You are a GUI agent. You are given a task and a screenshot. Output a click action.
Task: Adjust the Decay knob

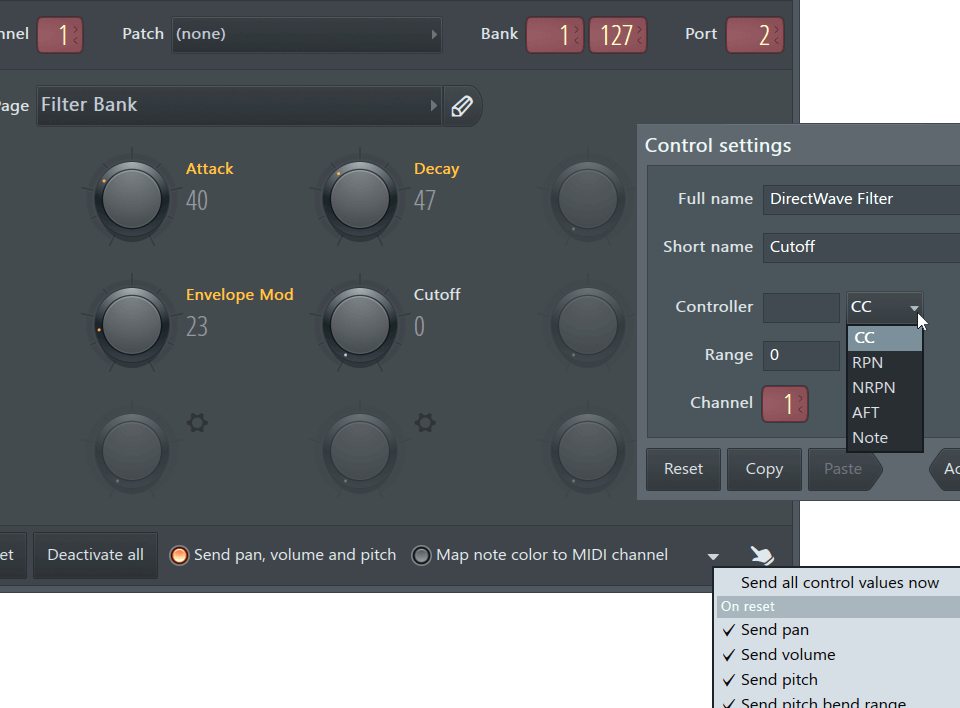click(x=359, y=197)
